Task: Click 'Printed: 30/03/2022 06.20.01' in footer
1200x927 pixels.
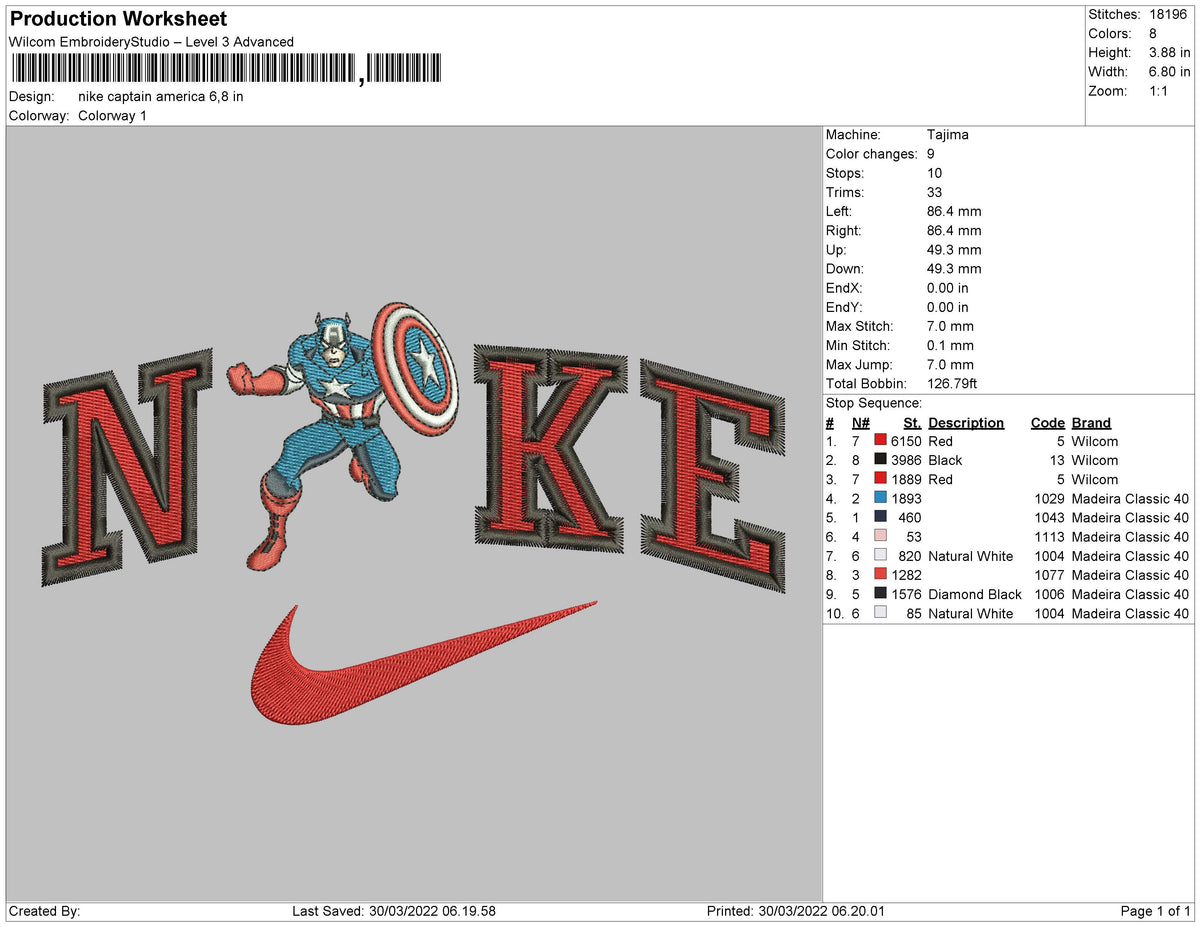Action: [x=795, y=911]
